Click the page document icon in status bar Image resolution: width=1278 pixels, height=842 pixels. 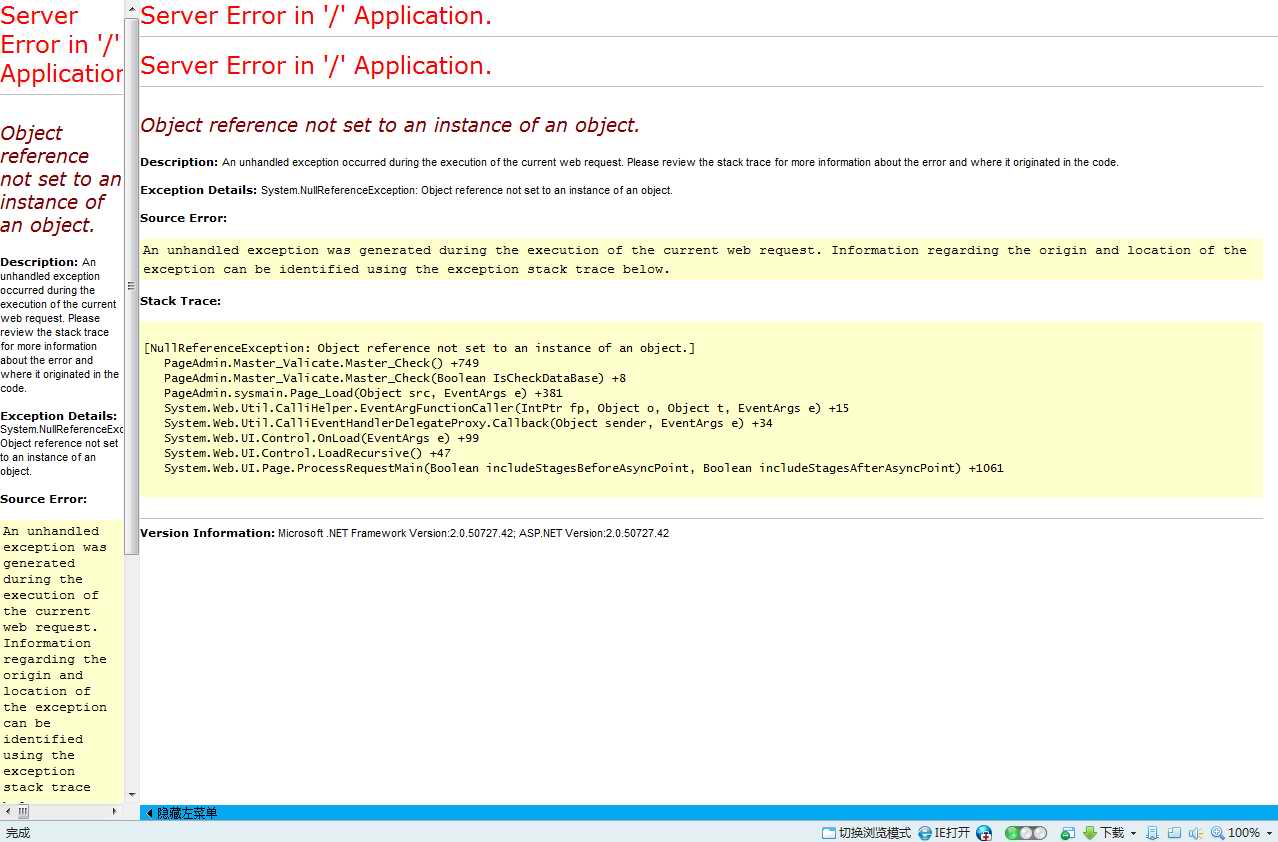(1152, 833)
